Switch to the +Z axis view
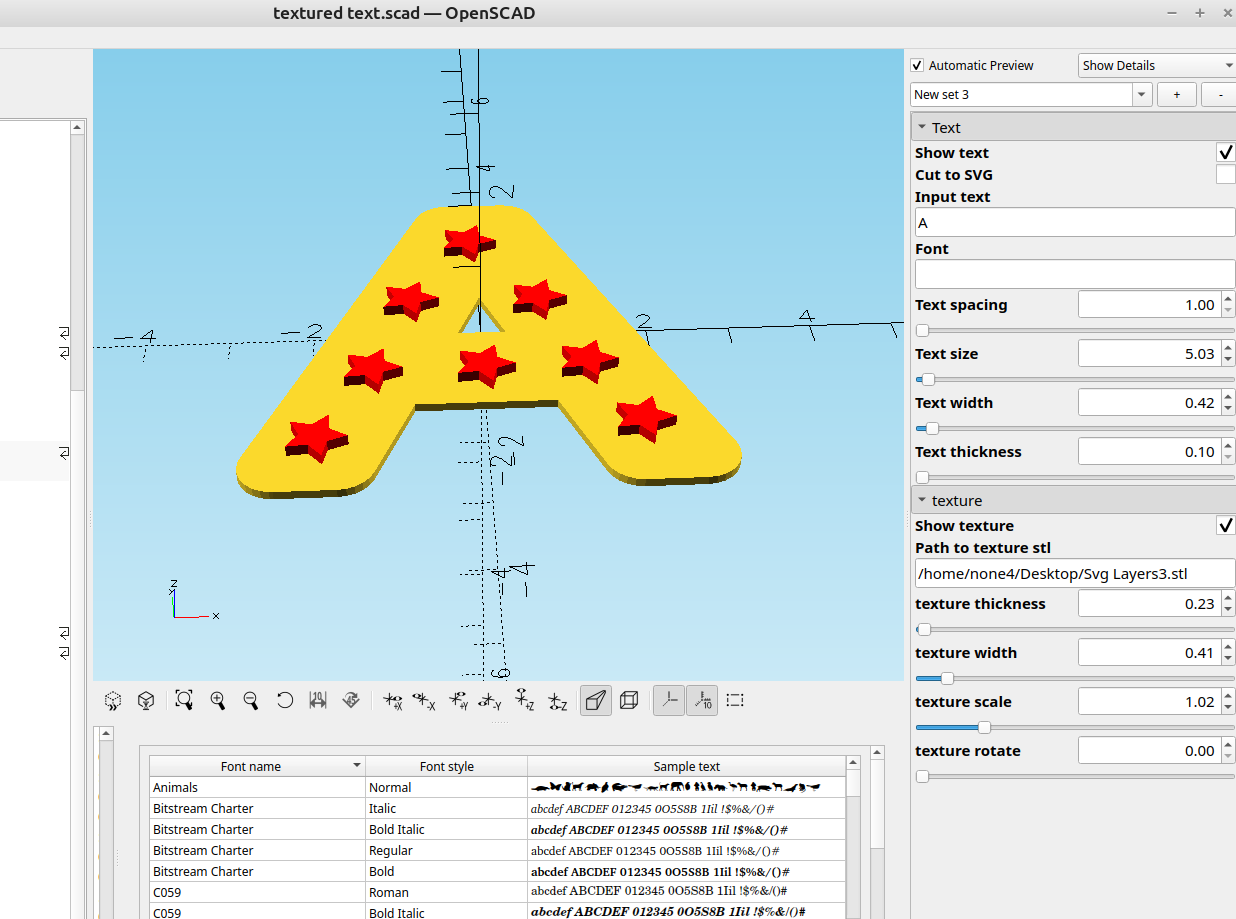The width and height of the screenshot is (1236, 919). point(525,700)
